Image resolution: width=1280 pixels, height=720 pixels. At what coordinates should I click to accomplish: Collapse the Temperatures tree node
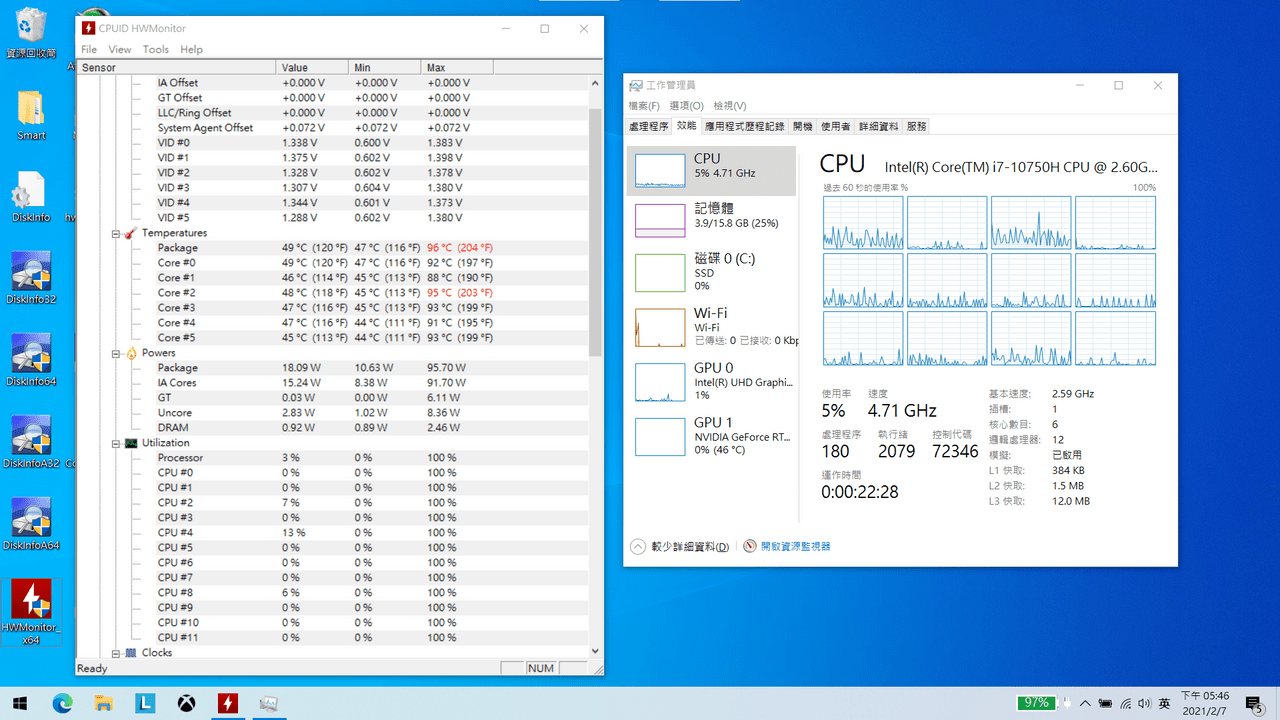pyautogui.click(x=116, y=233)
